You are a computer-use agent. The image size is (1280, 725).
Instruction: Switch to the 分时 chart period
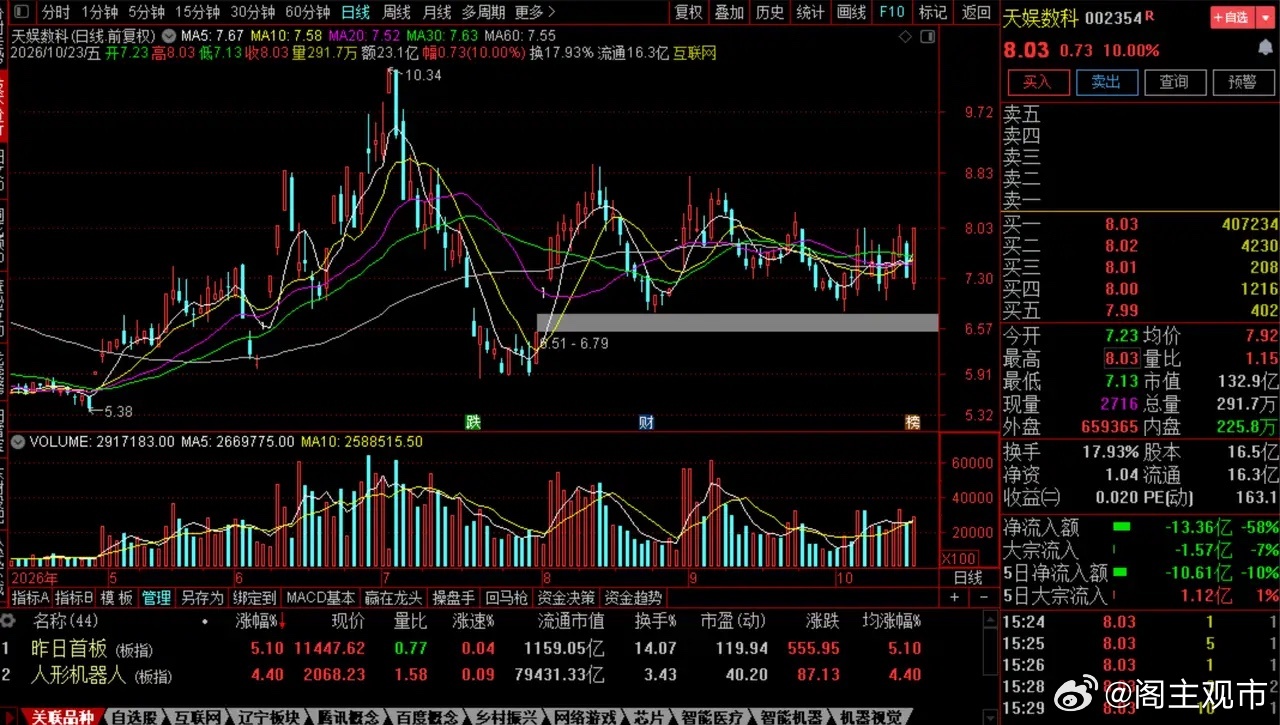tap(56, 12)
